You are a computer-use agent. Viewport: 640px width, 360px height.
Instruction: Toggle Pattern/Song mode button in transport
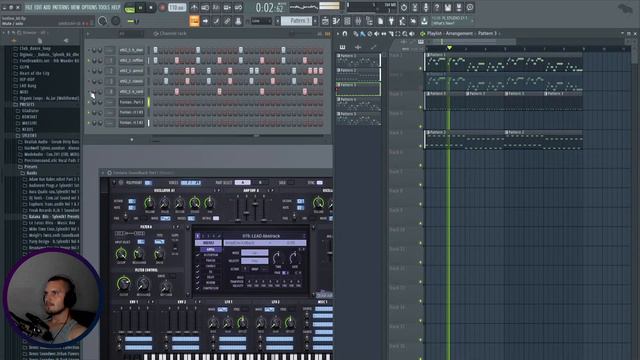130,8
